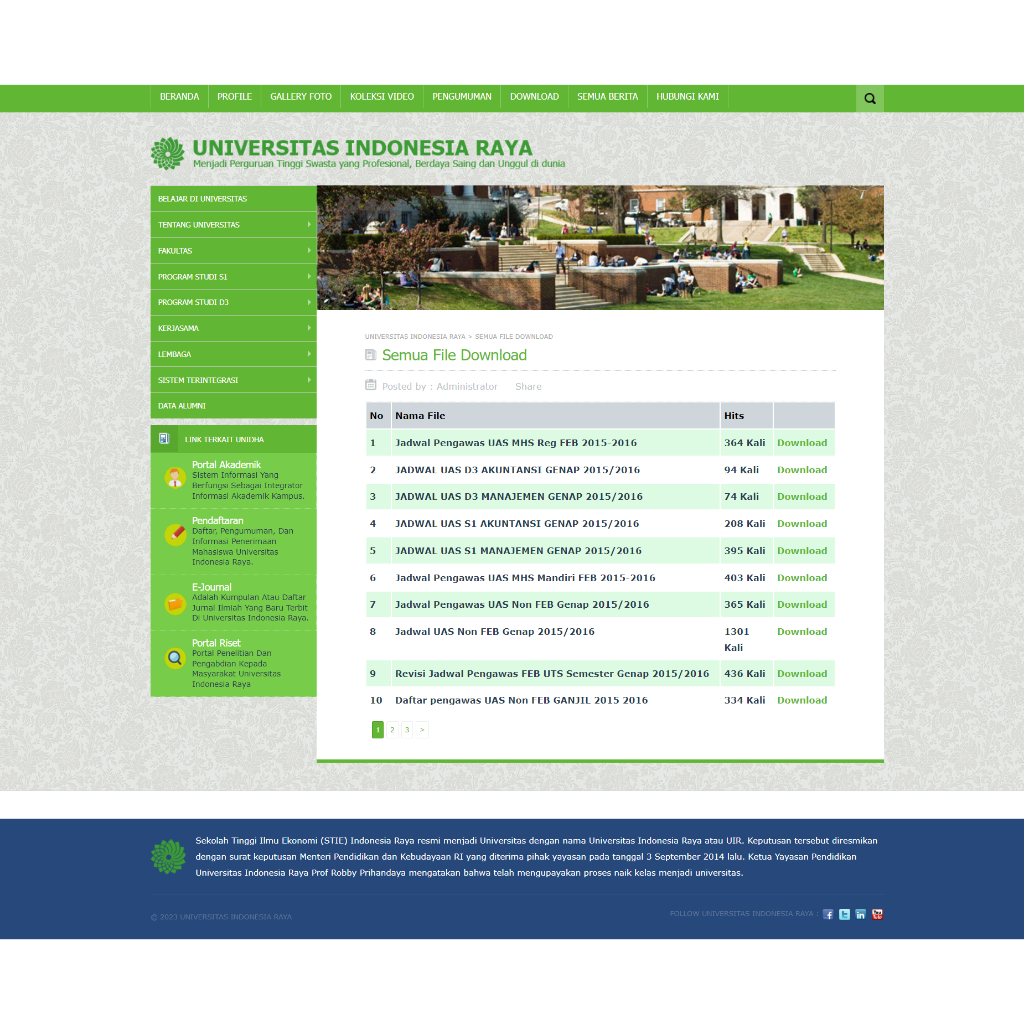Click the document icon beside Semua File Download
Image resolution: width=1024 pixels, height=1024 pixels.
370,355
